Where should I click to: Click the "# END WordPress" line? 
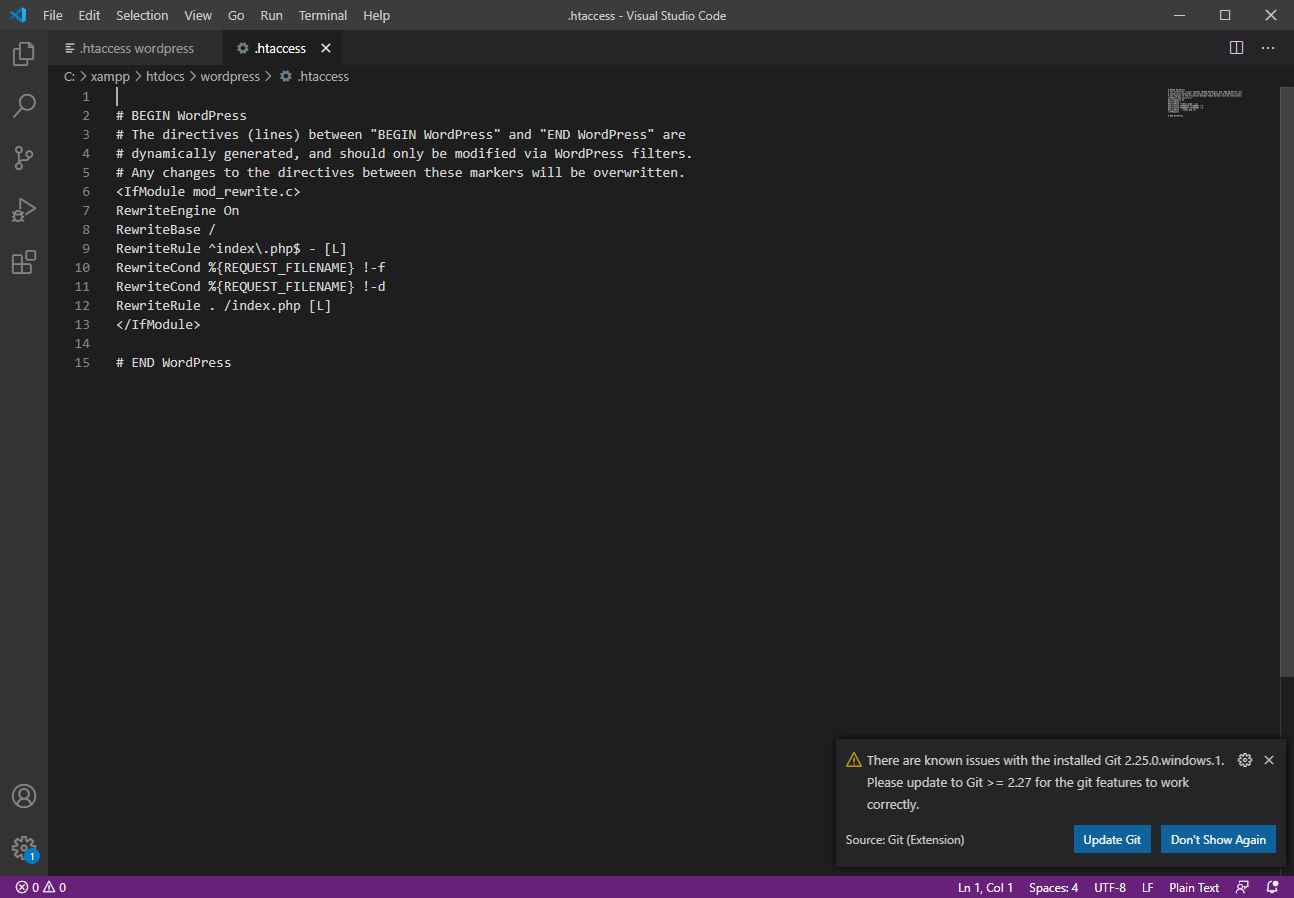tap(173, 362)
